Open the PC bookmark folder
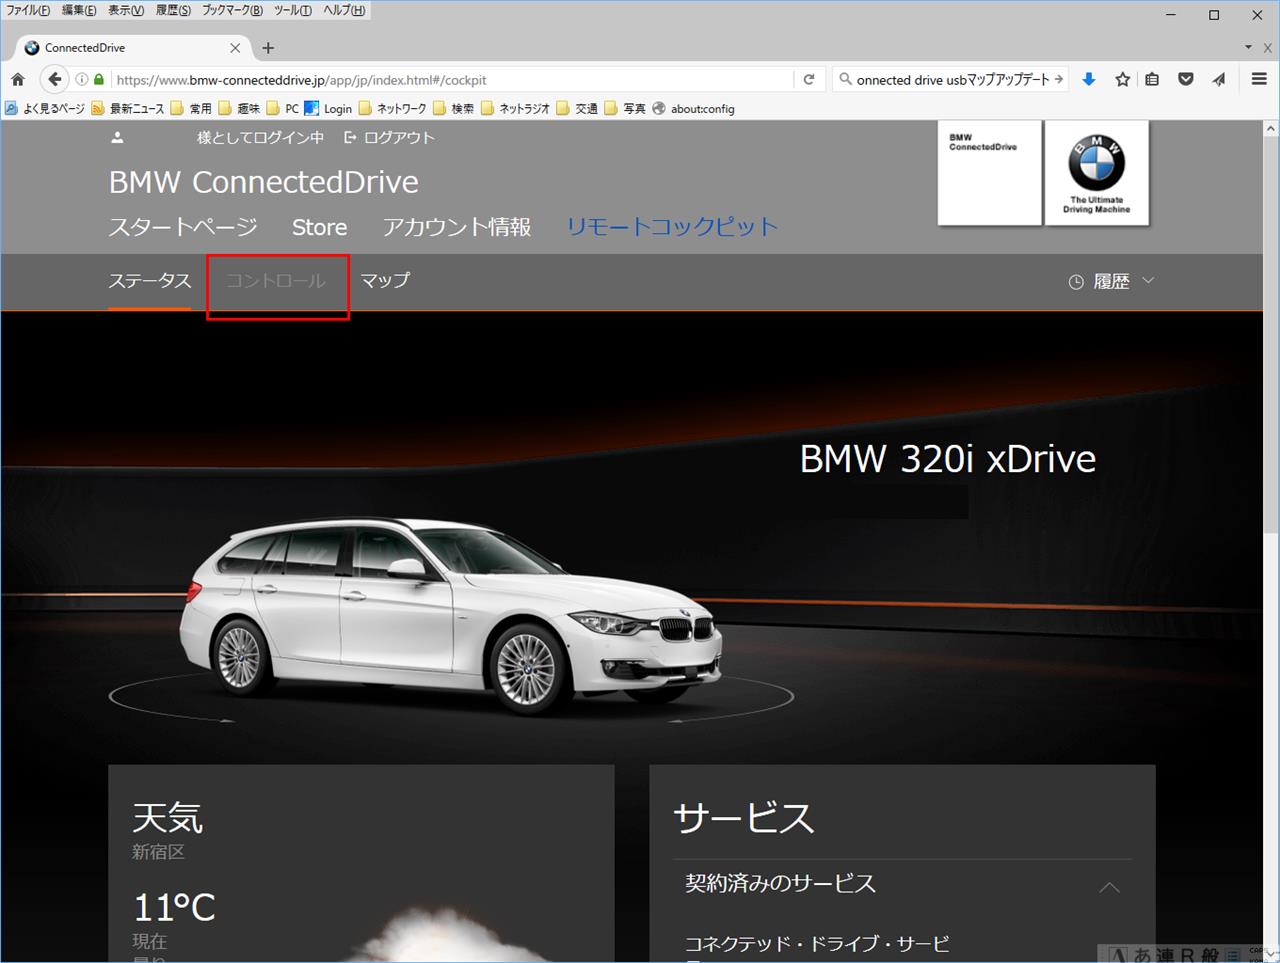The height and width of the screenshot is (963, 1280). point(283,108)
